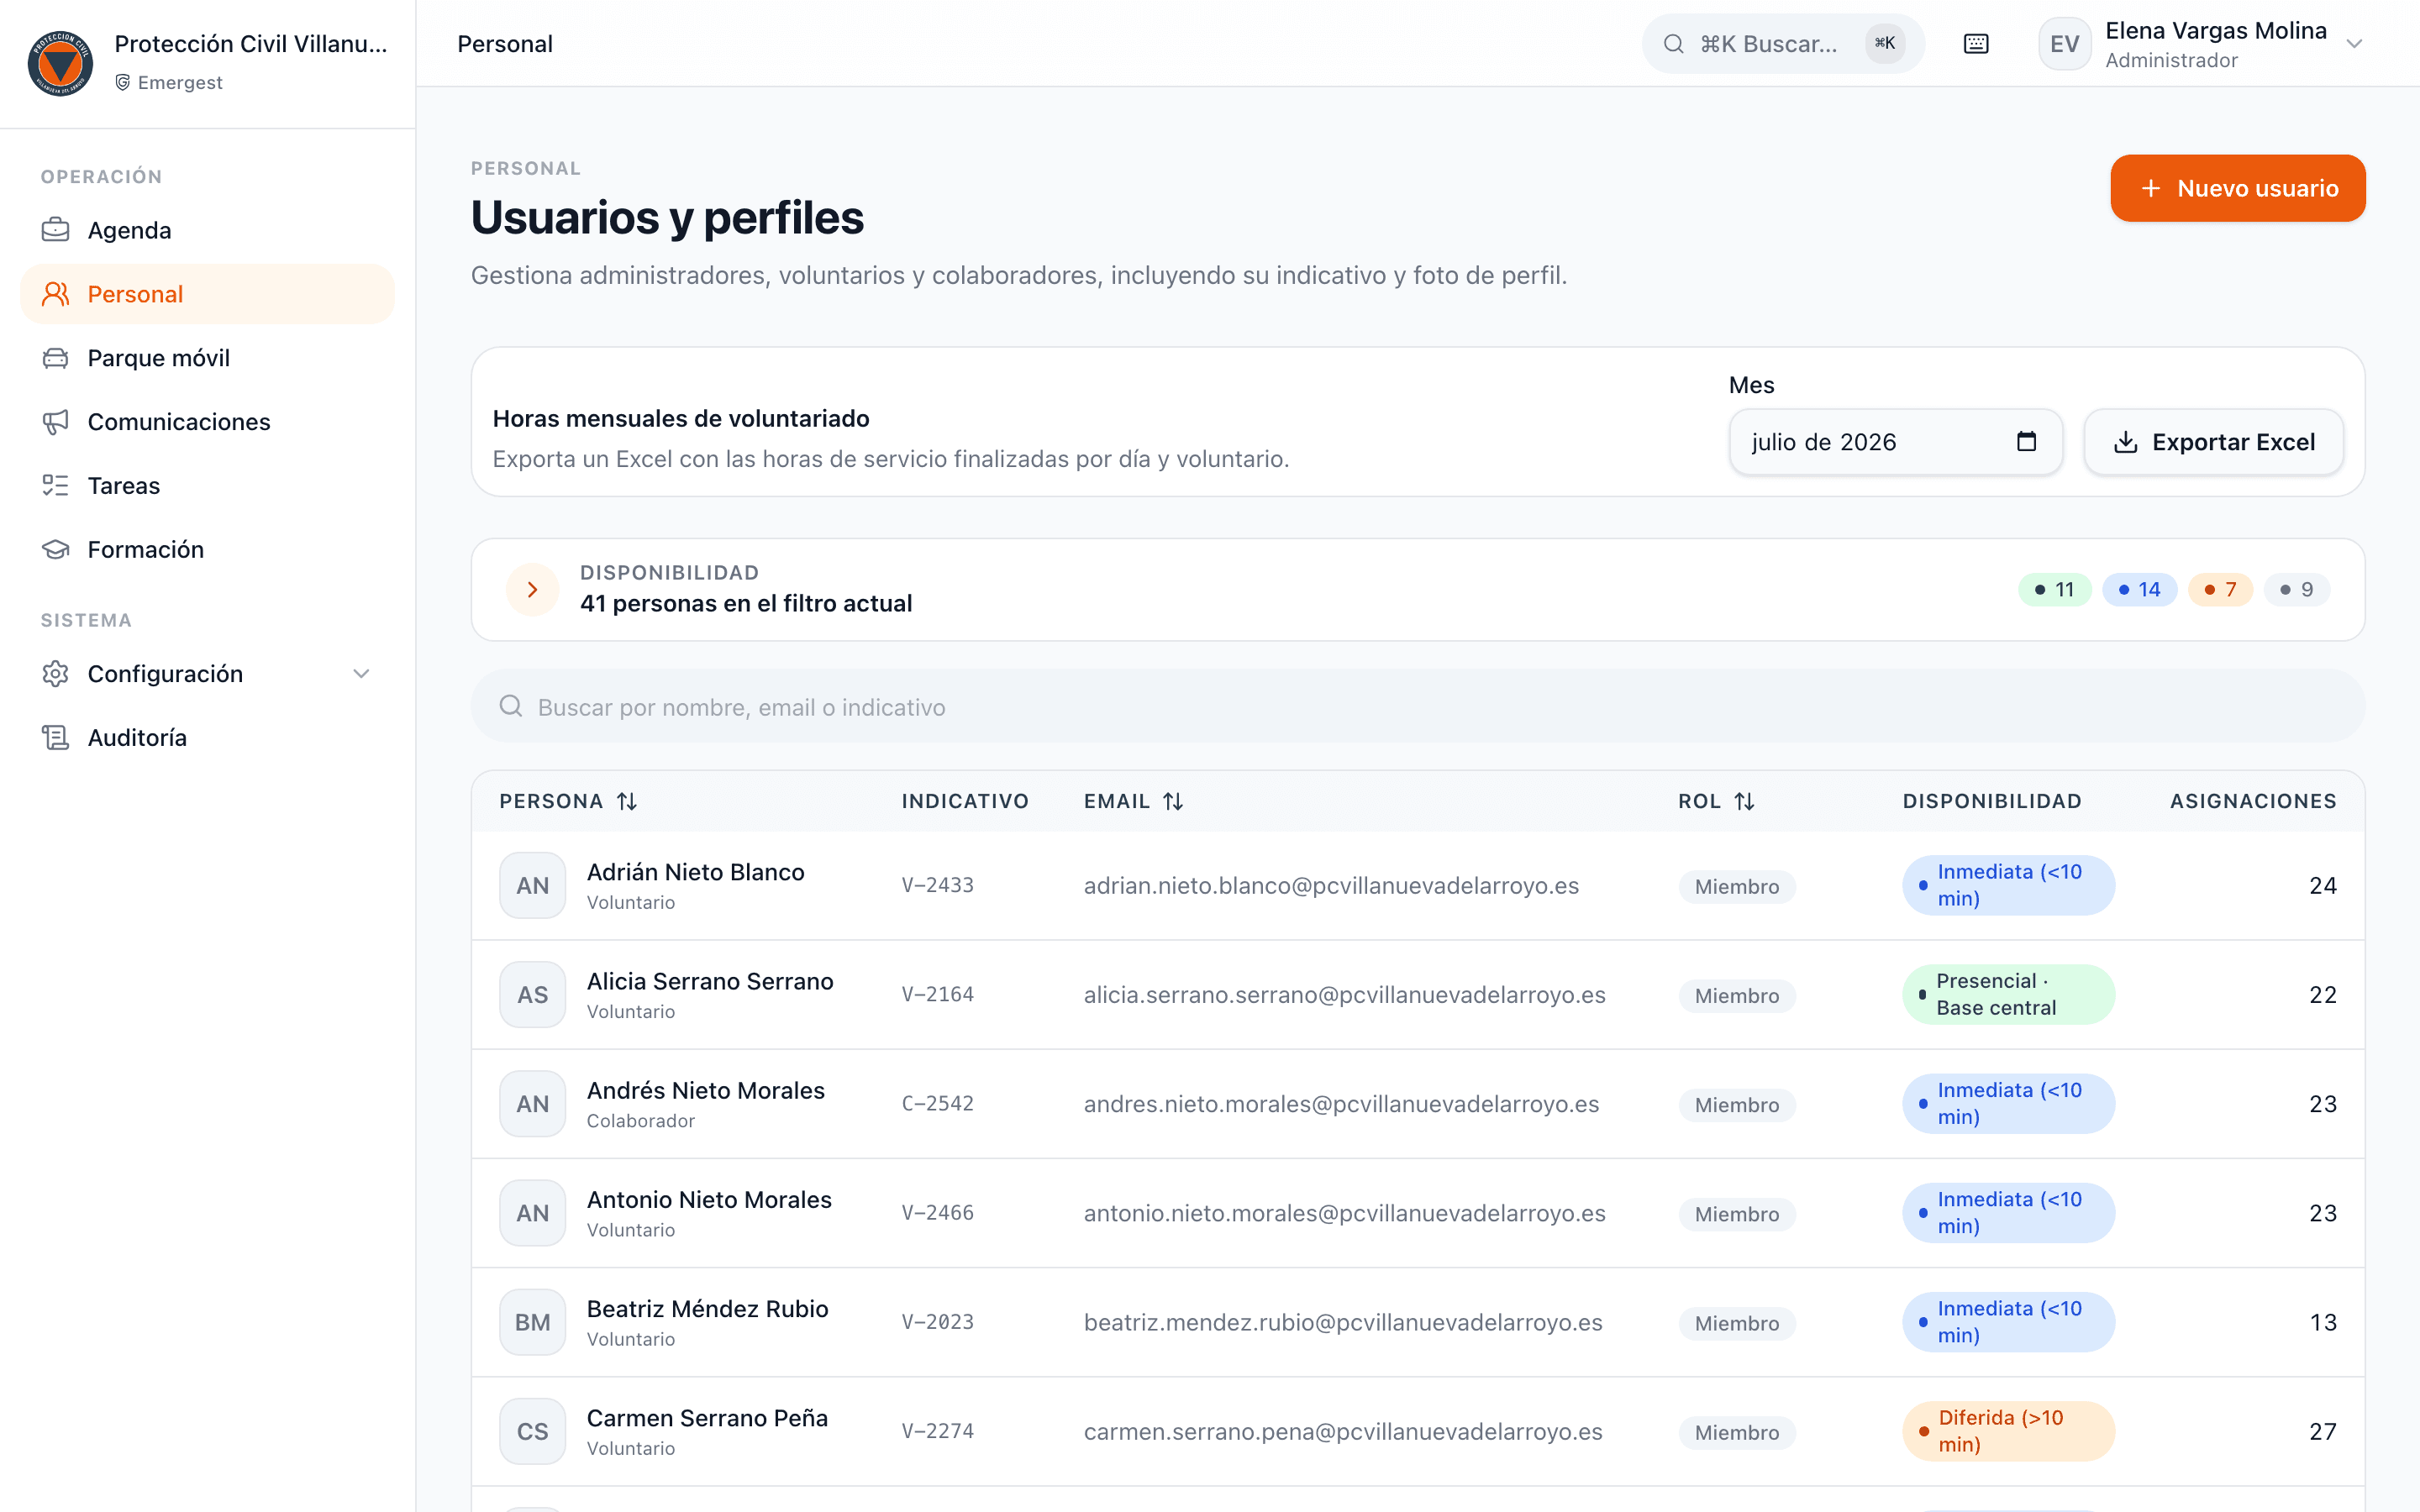Click the BM avatar for Beatriz Méndez Rubio

pyautogui.click(x=533, y=1322)
